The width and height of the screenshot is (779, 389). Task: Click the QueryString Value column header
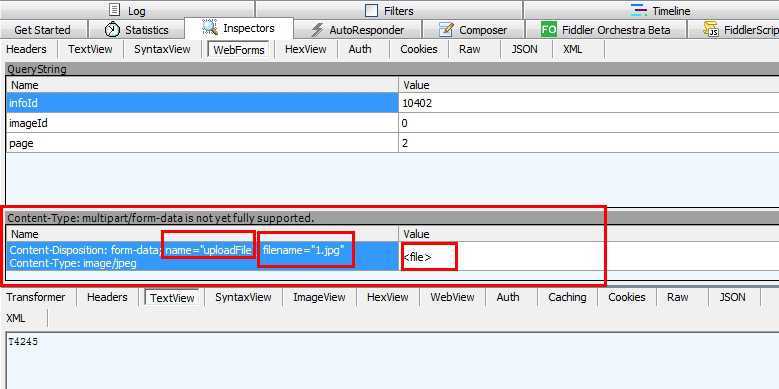589,85
